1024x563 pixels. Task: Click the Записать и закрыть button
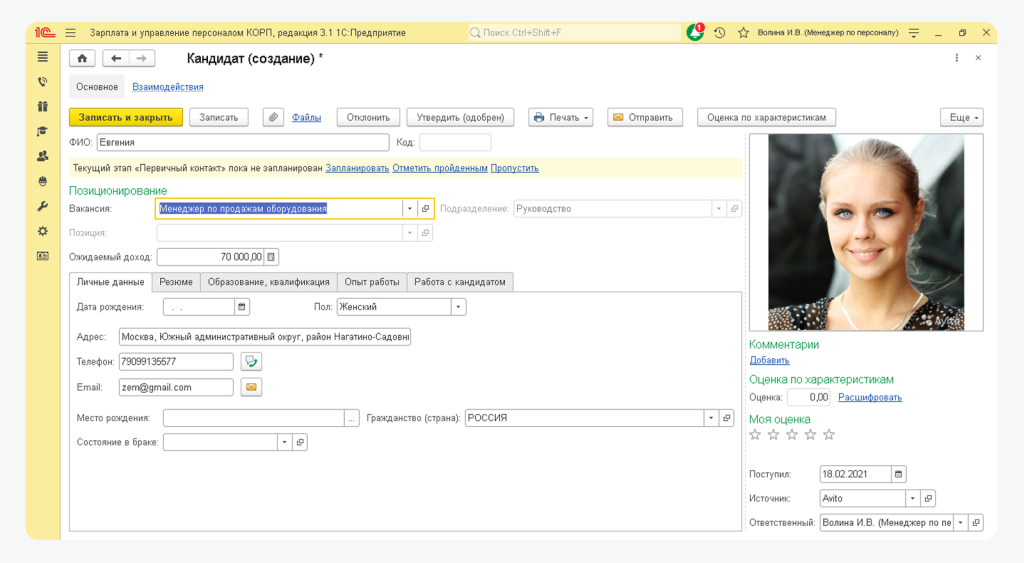[126, 117]
